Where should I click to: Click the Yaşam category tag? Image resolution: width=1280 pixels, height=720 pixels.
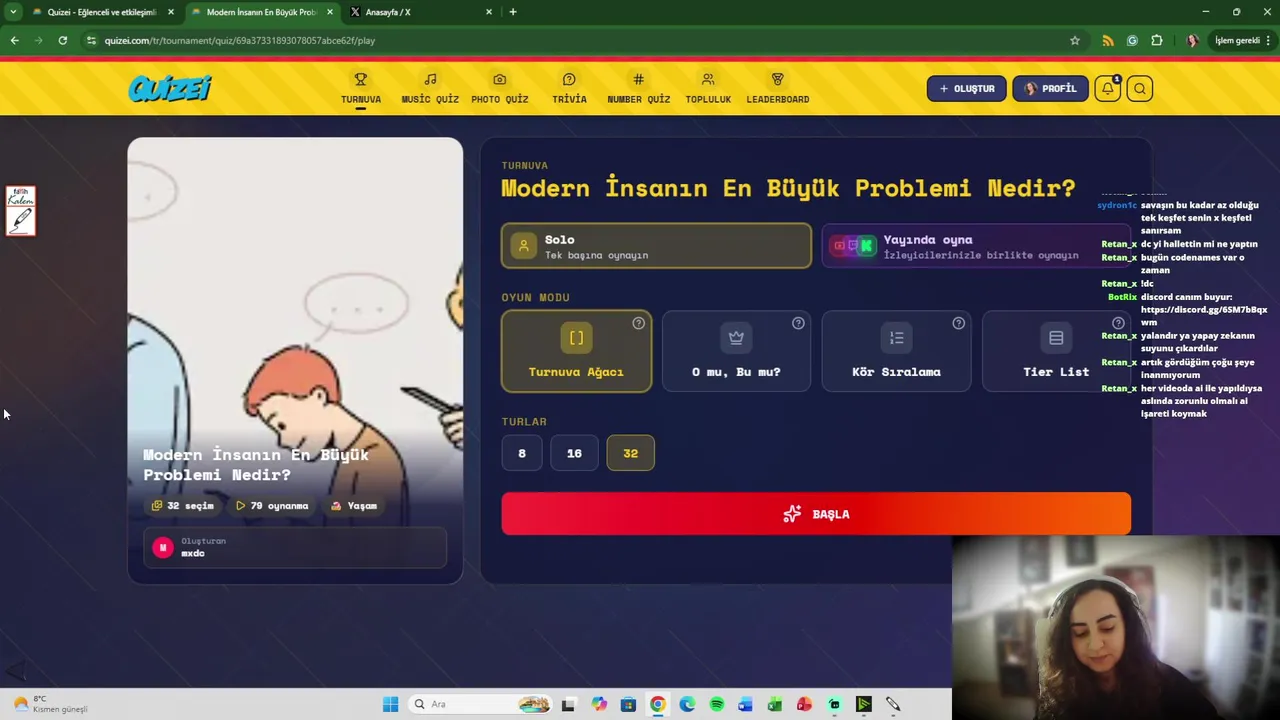(x=354, y=506)
